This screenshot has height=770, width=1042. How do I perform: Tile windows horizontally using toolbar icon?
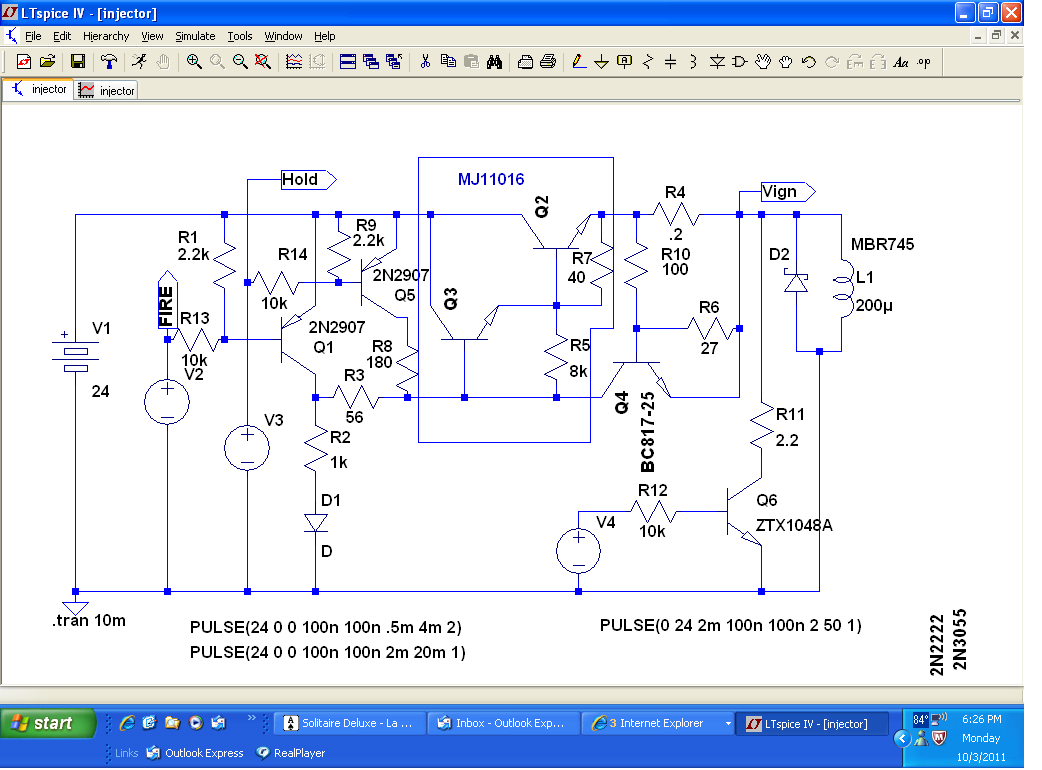348,62
